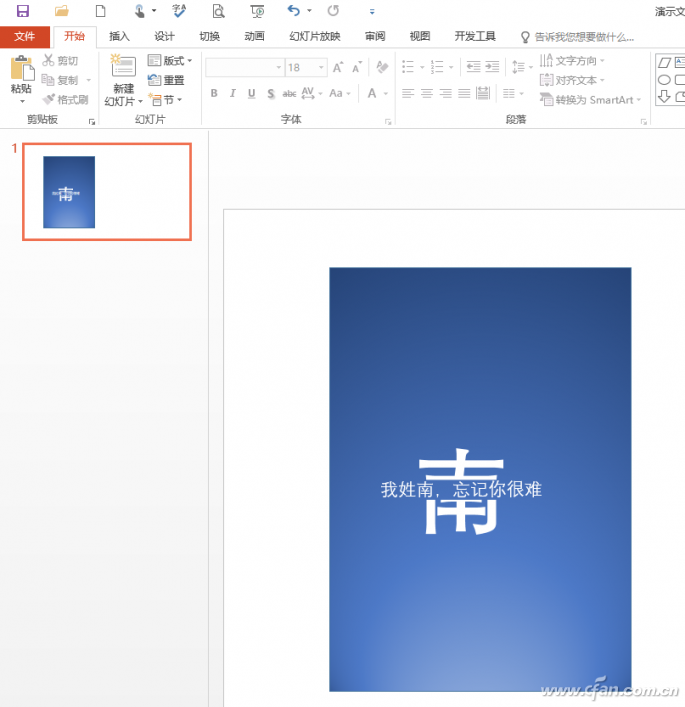Screen dimensions: 685x707
Task: Click 转换为 SmartArt button
Action: coord(590,100)
